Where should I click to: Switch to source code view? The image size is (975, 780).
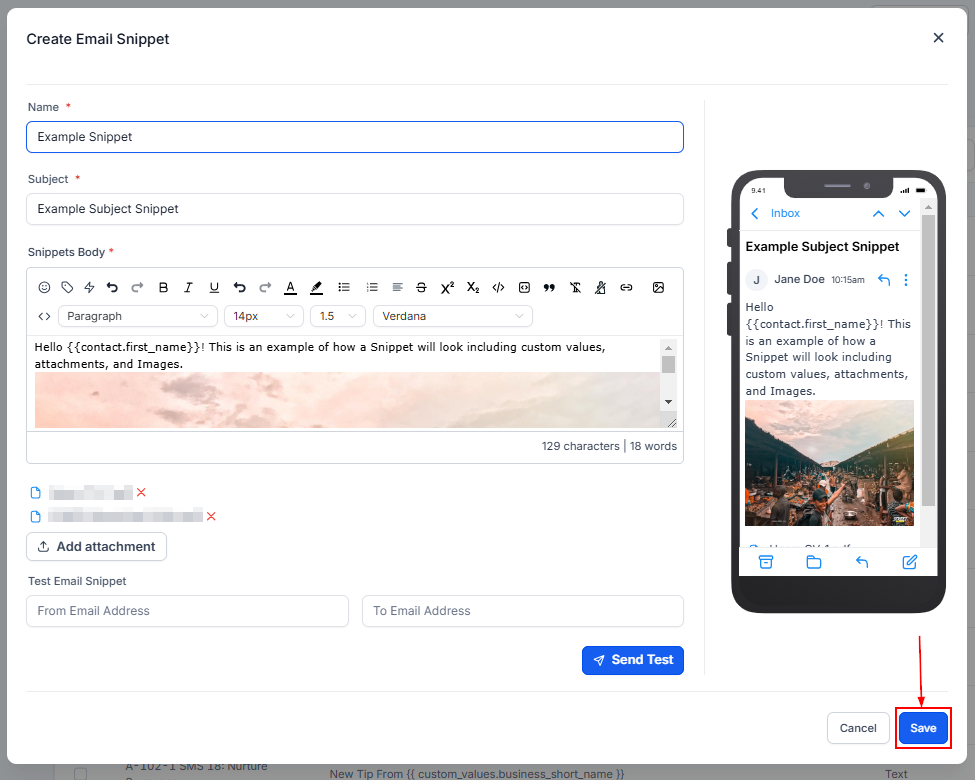point(44,317)
